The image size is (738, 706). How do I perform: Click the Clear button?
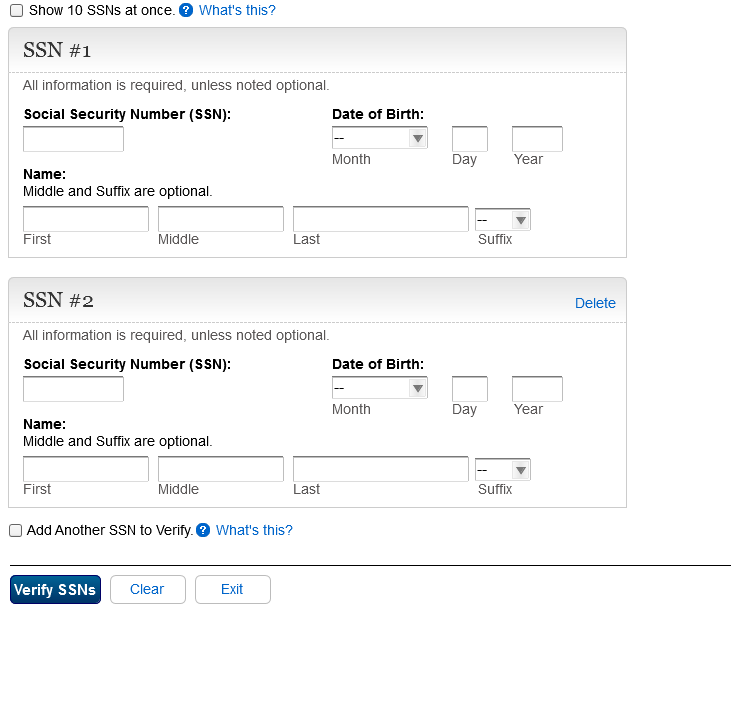147,590
